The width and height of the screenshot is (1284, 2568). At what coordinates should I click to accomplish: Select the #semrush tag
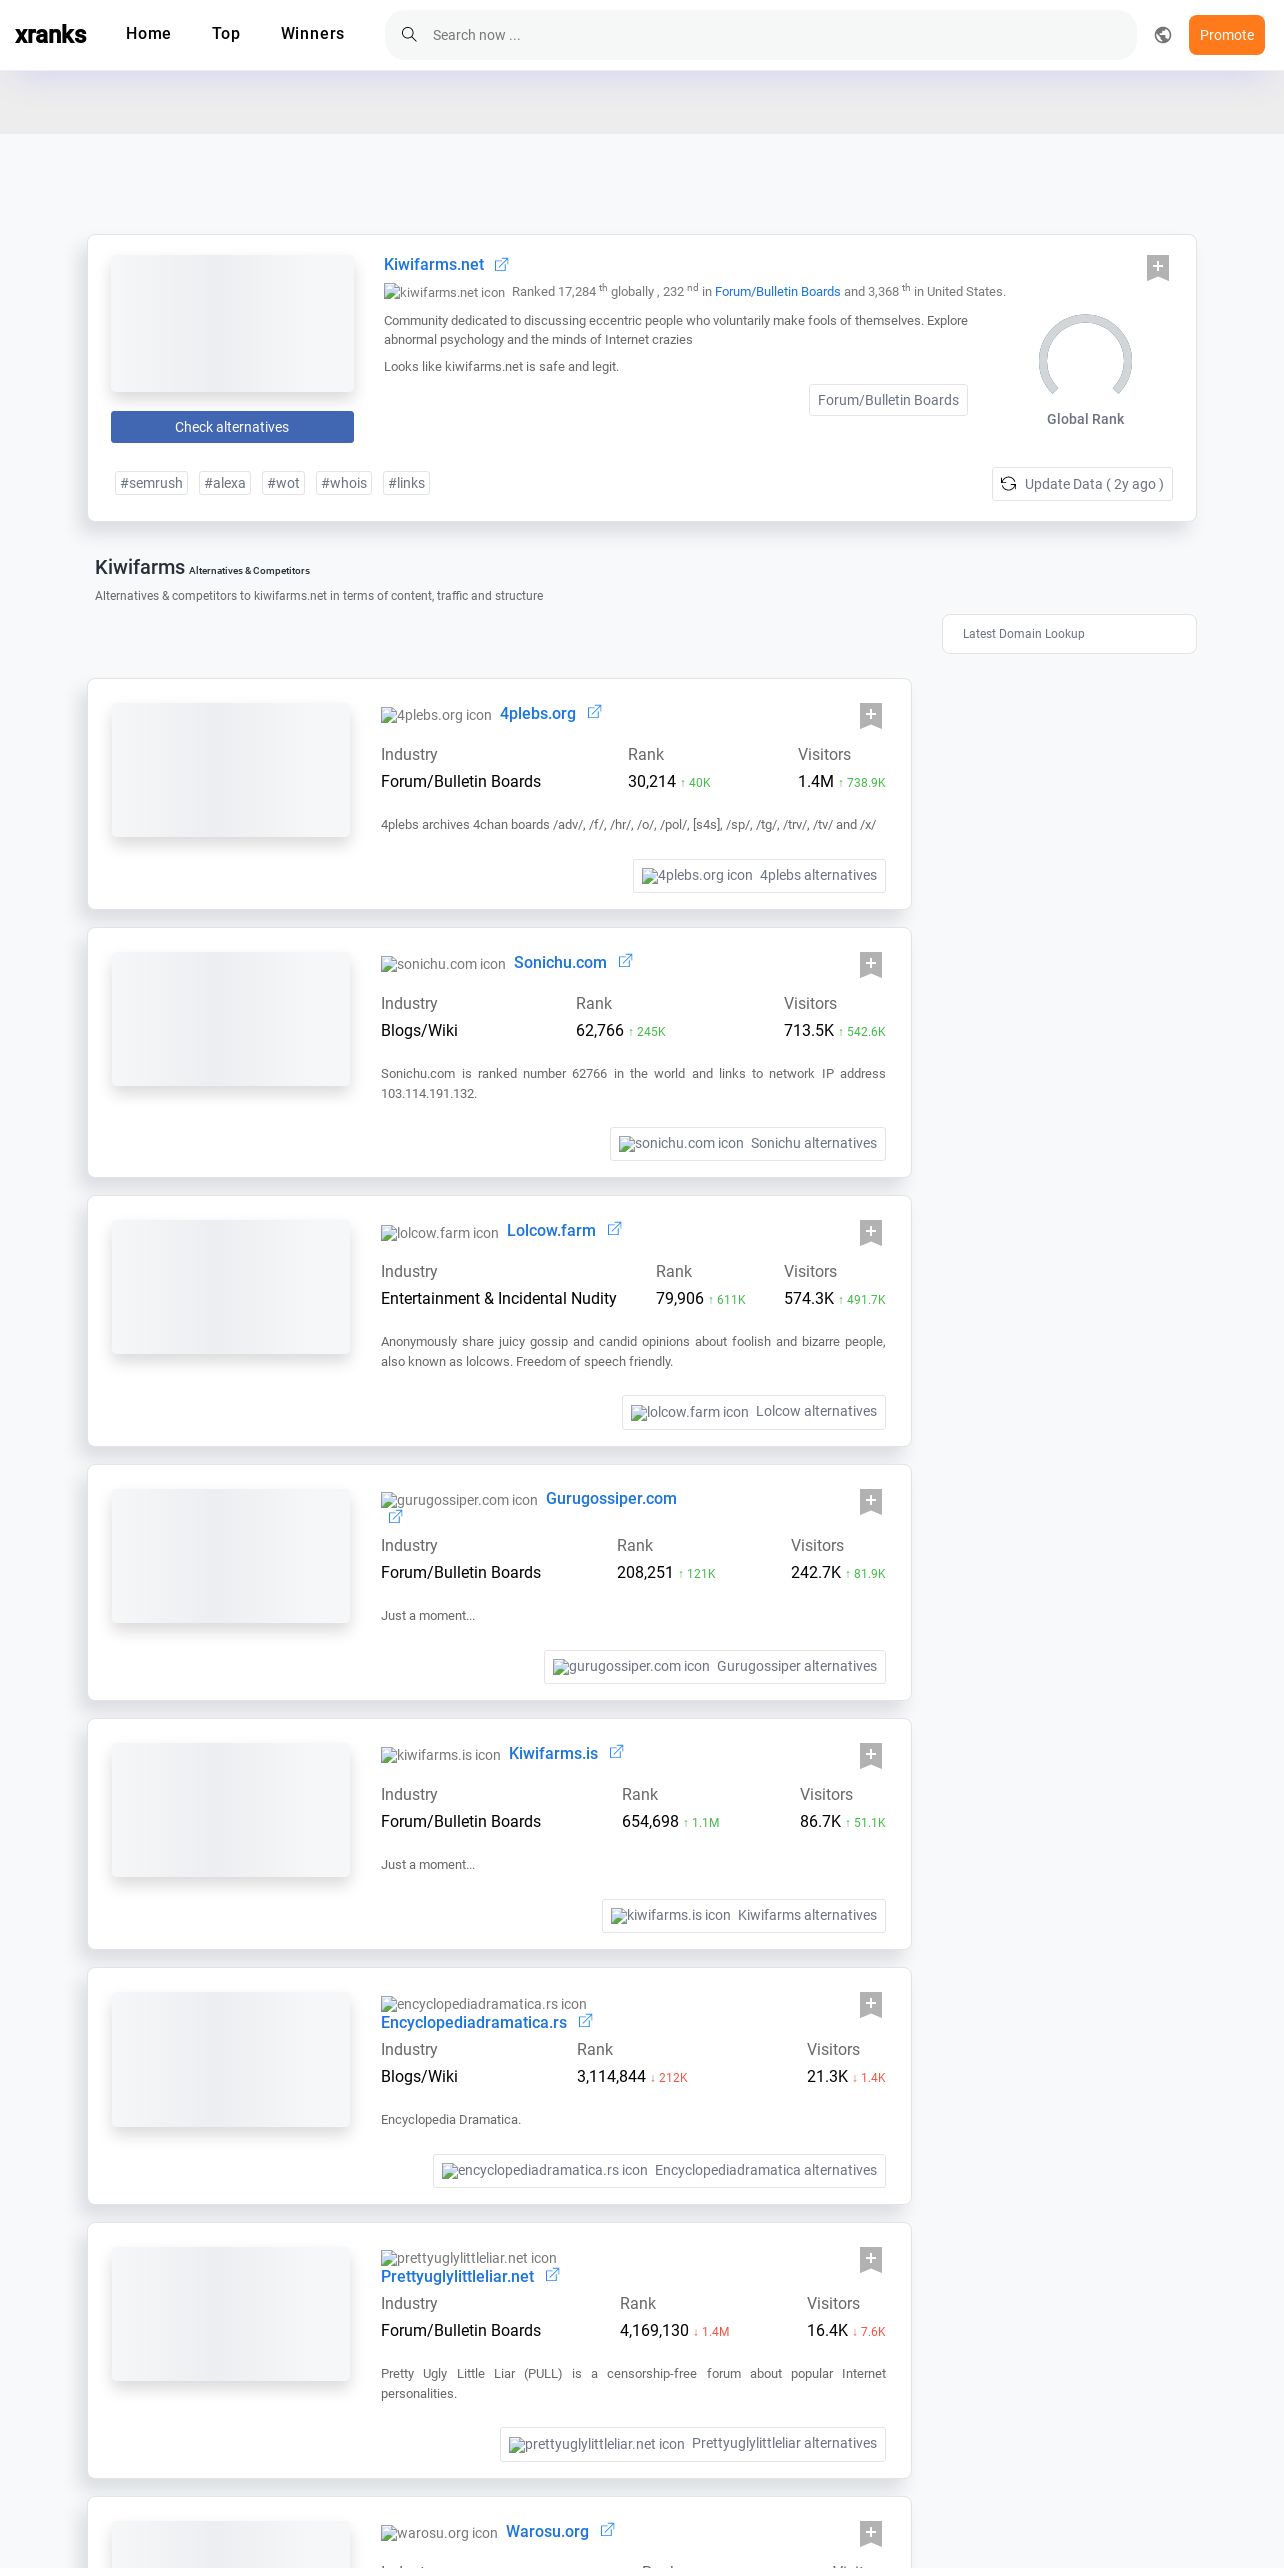152,483
